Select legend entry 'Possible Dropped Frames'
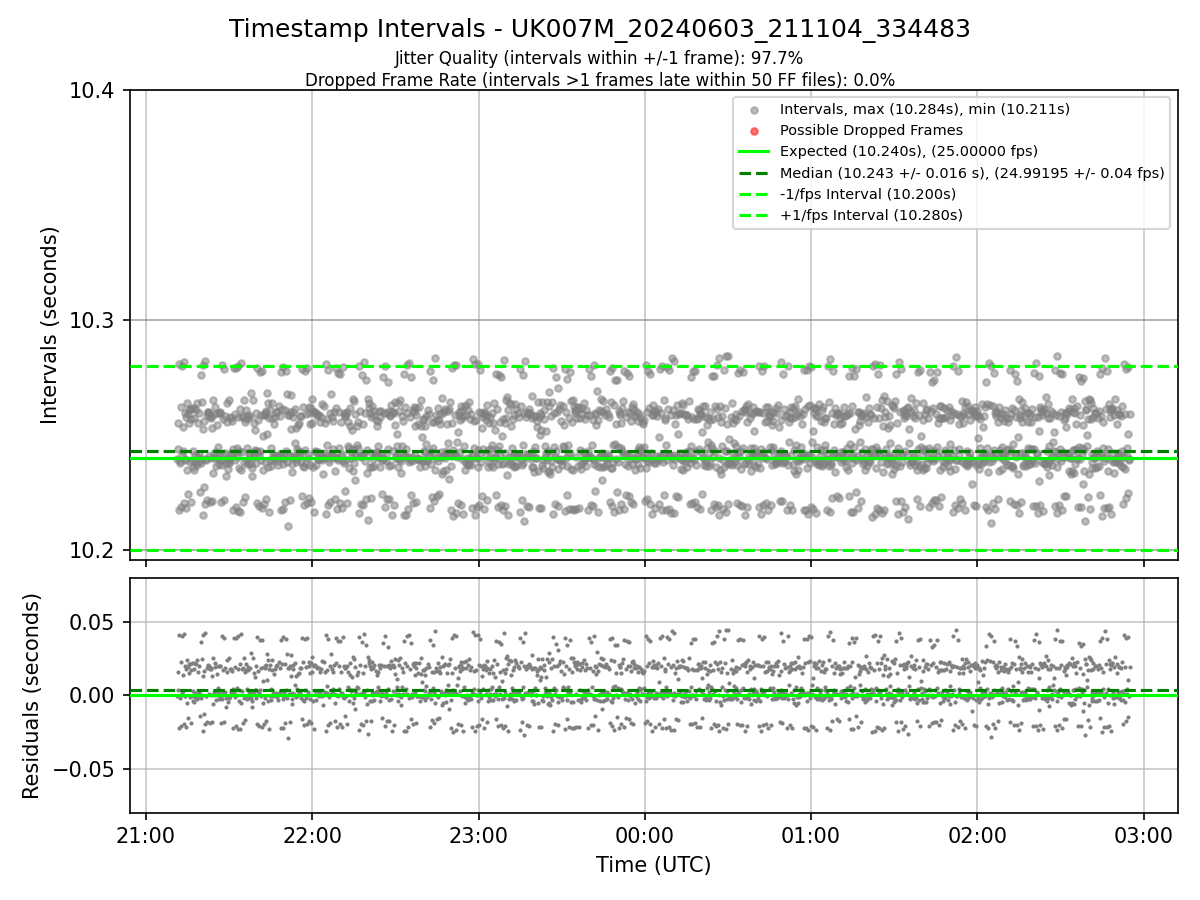1200x900 pixels. point(871,130)
